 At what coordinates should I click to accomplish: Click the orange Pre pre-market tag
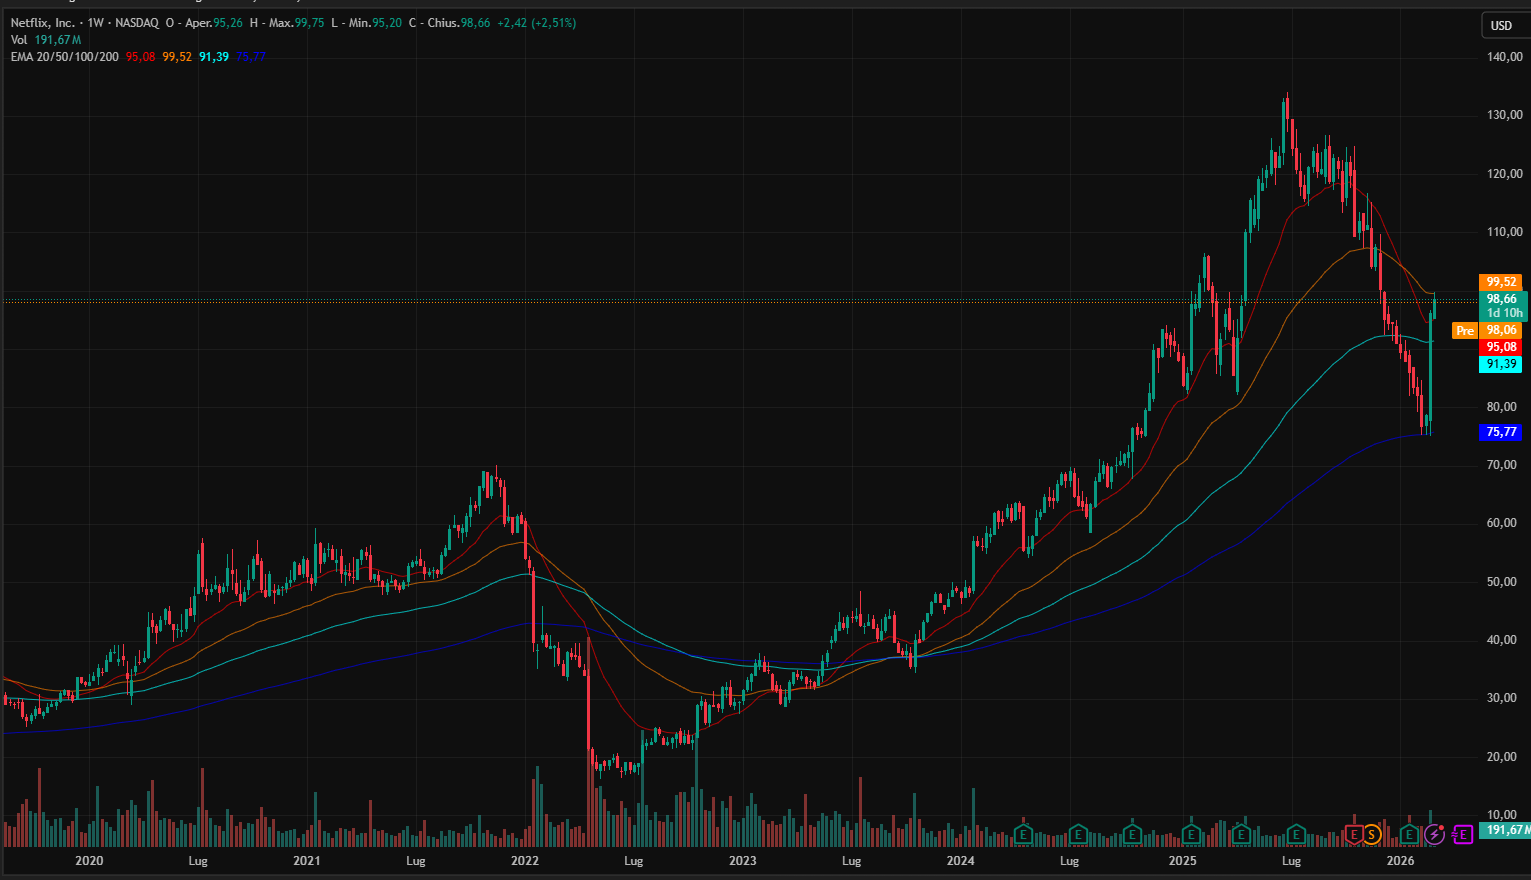click(x=1465, y=330)
